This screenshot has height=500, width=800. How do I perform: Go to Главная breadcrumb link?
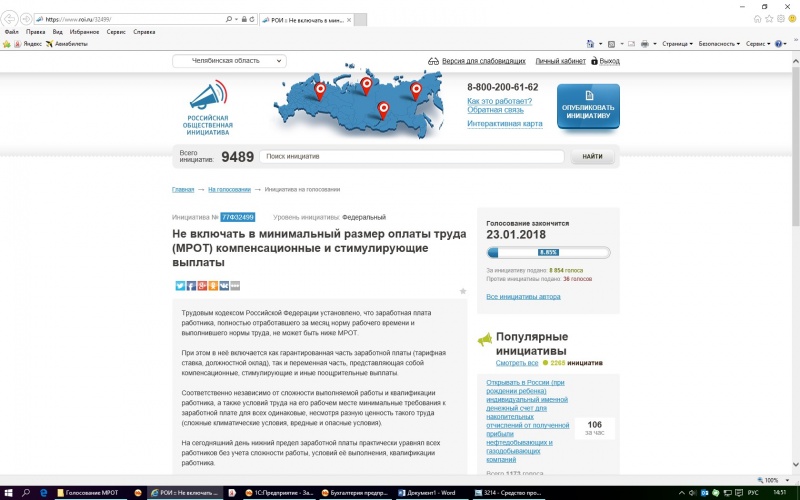point(183,189)
